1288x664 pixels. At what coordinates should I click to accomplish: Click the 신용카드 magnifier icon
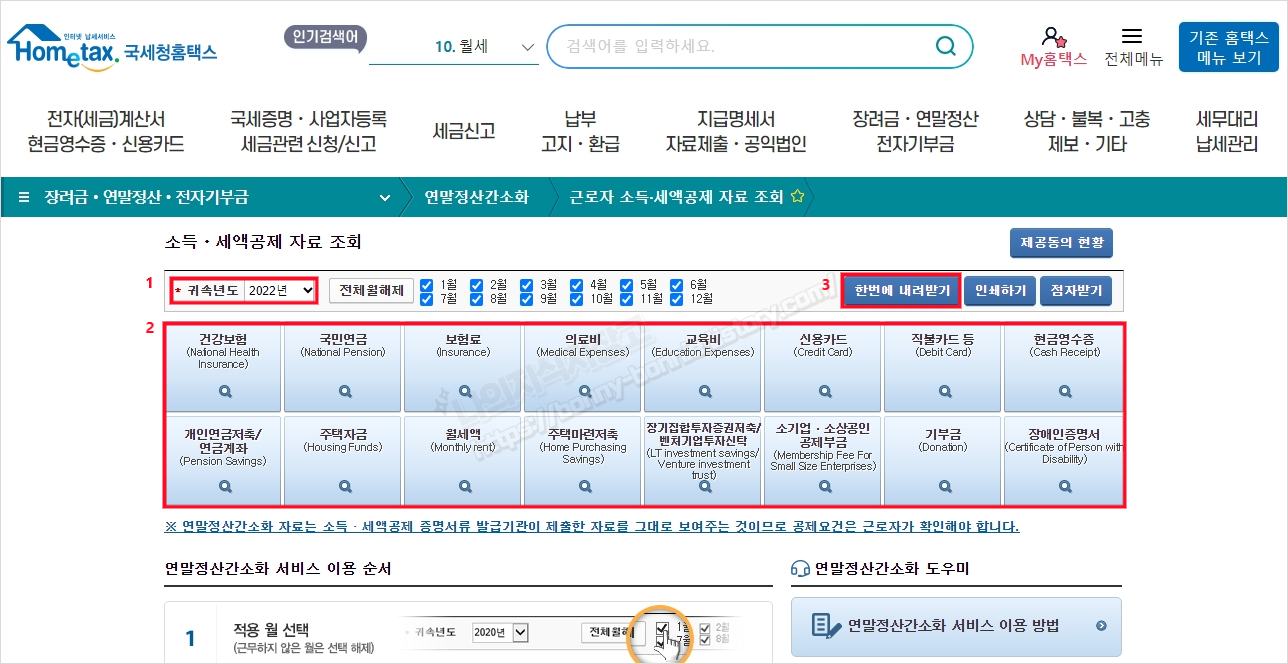click(825, 392)
